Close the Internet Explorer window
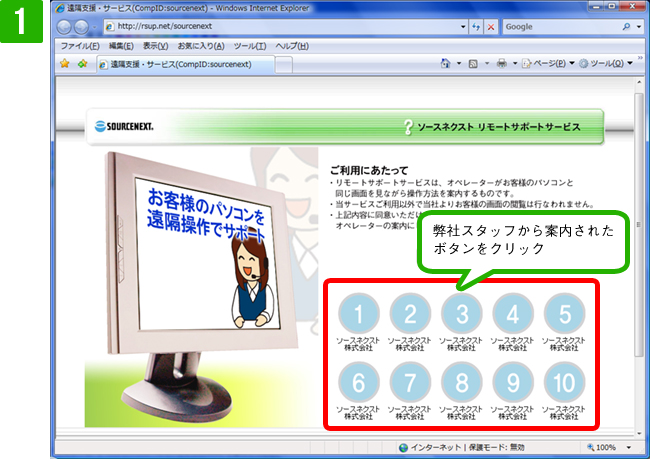650x459 pixels. click(632, 6)
